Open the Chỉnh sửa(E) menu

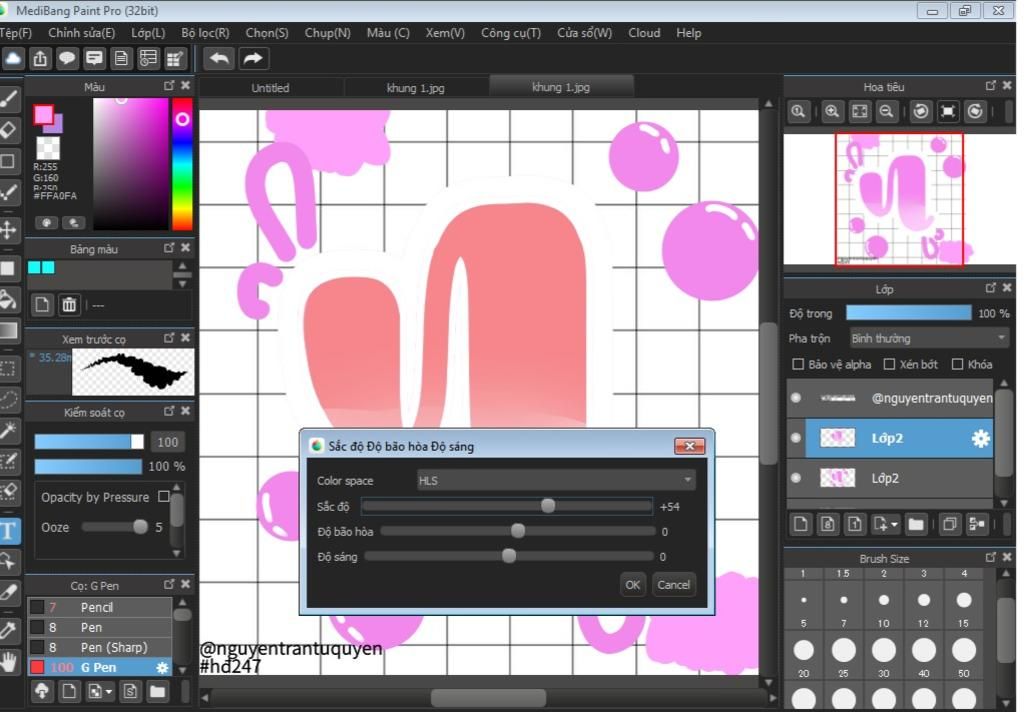[82, 33]
